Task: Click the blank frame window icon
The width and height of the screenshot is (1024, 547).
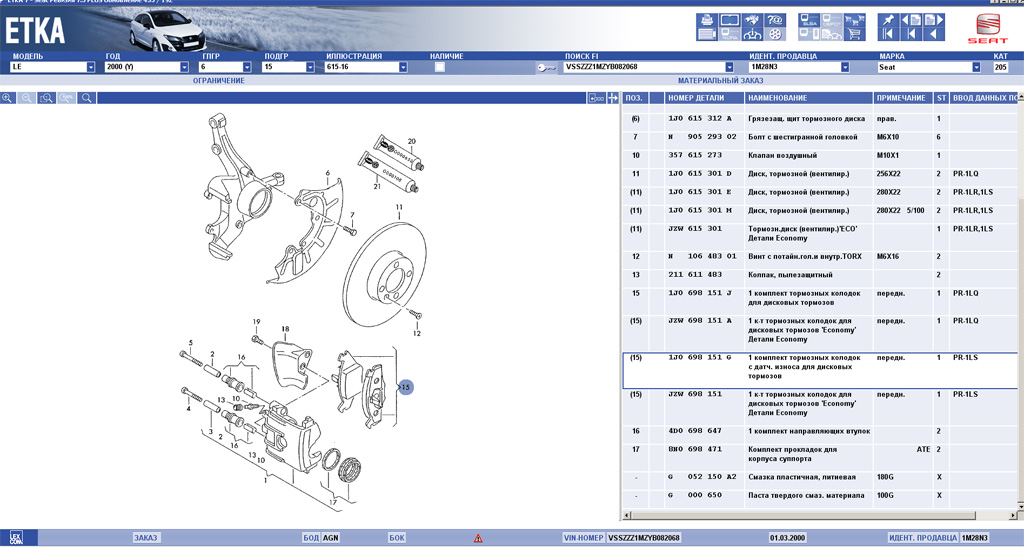Action: pos(729,20)
